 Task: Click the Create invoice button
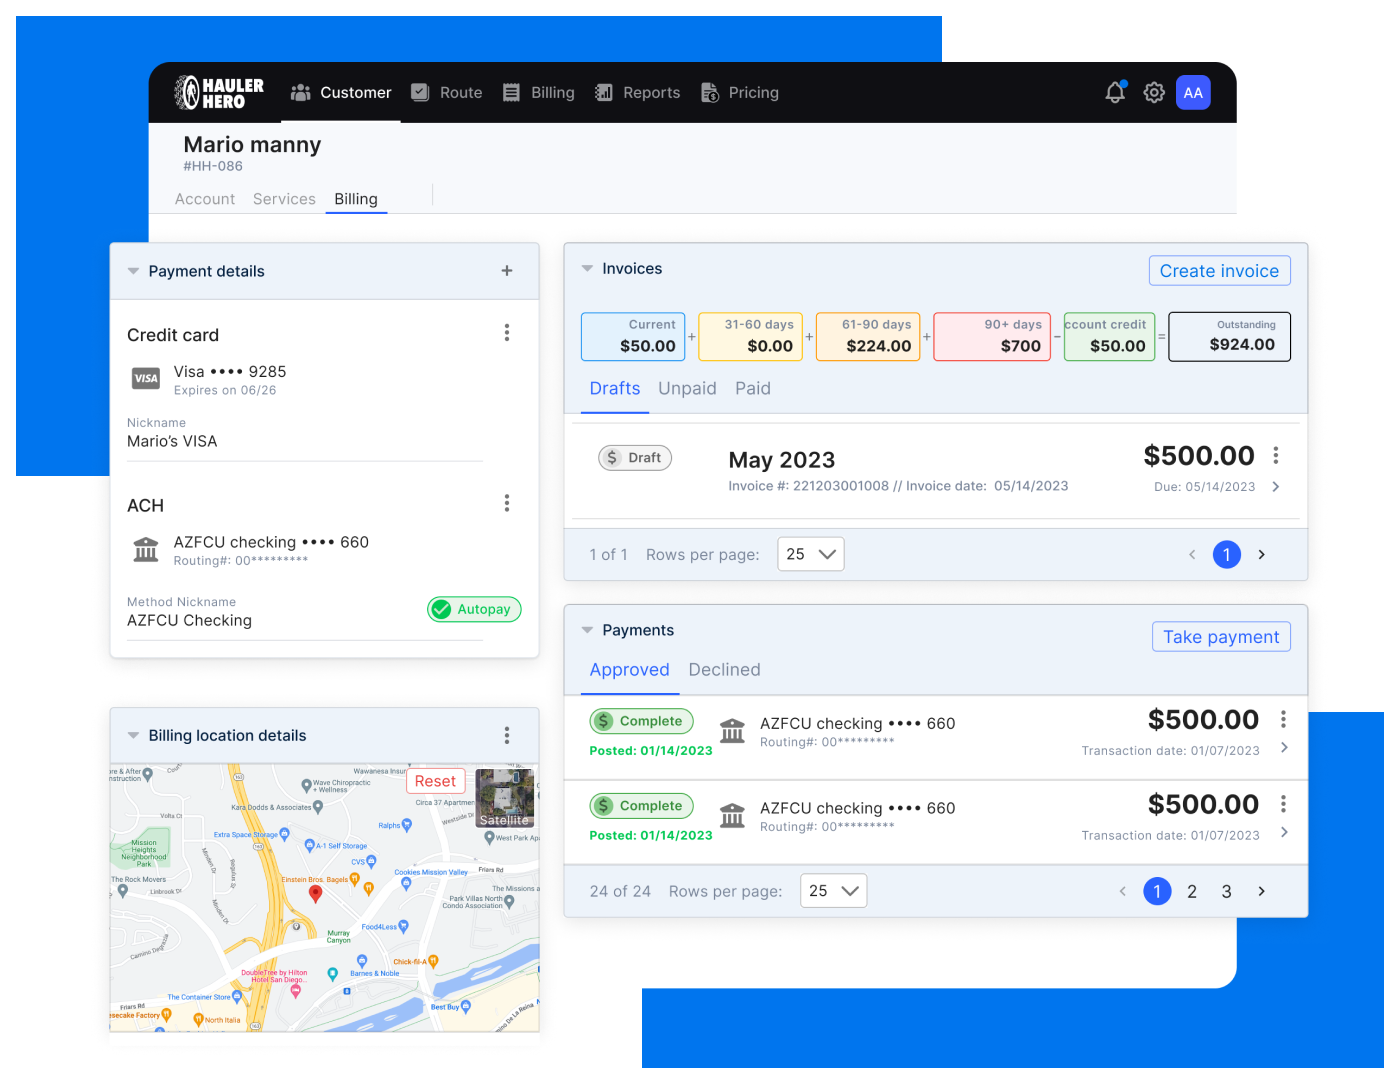1219,270
